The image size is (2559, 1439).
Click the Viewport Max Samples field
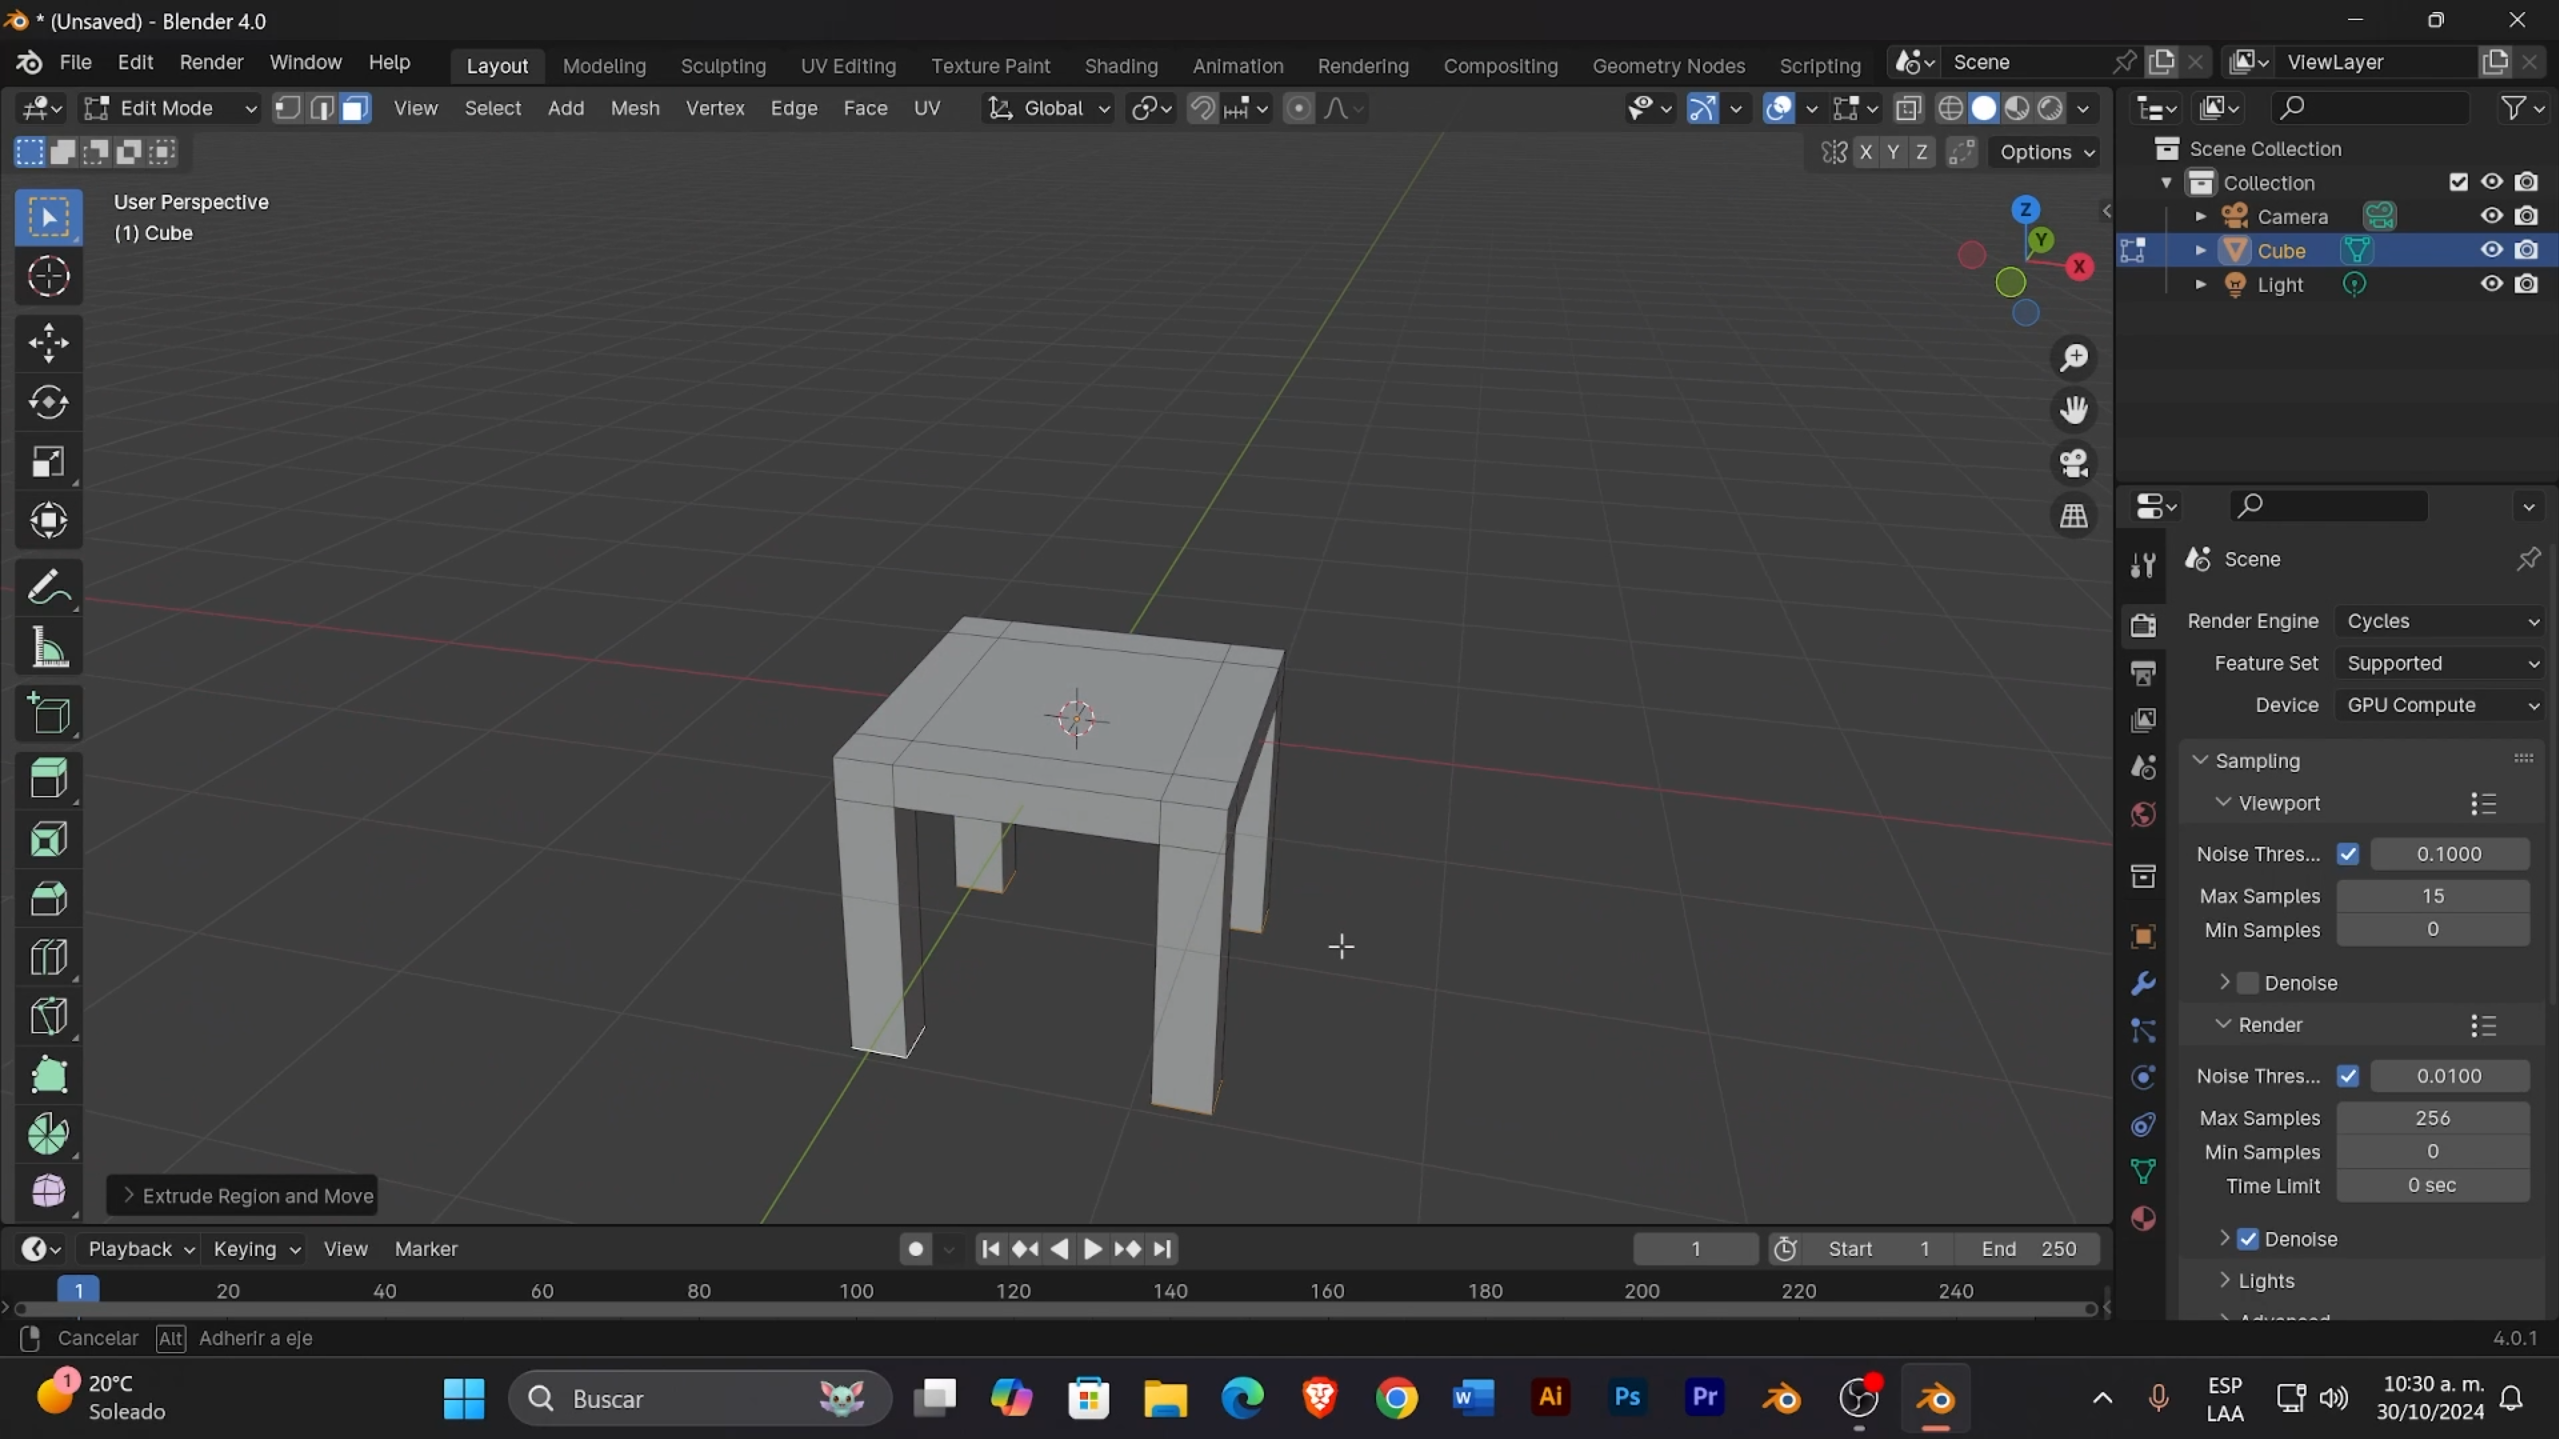click(x=2433, y=896)
